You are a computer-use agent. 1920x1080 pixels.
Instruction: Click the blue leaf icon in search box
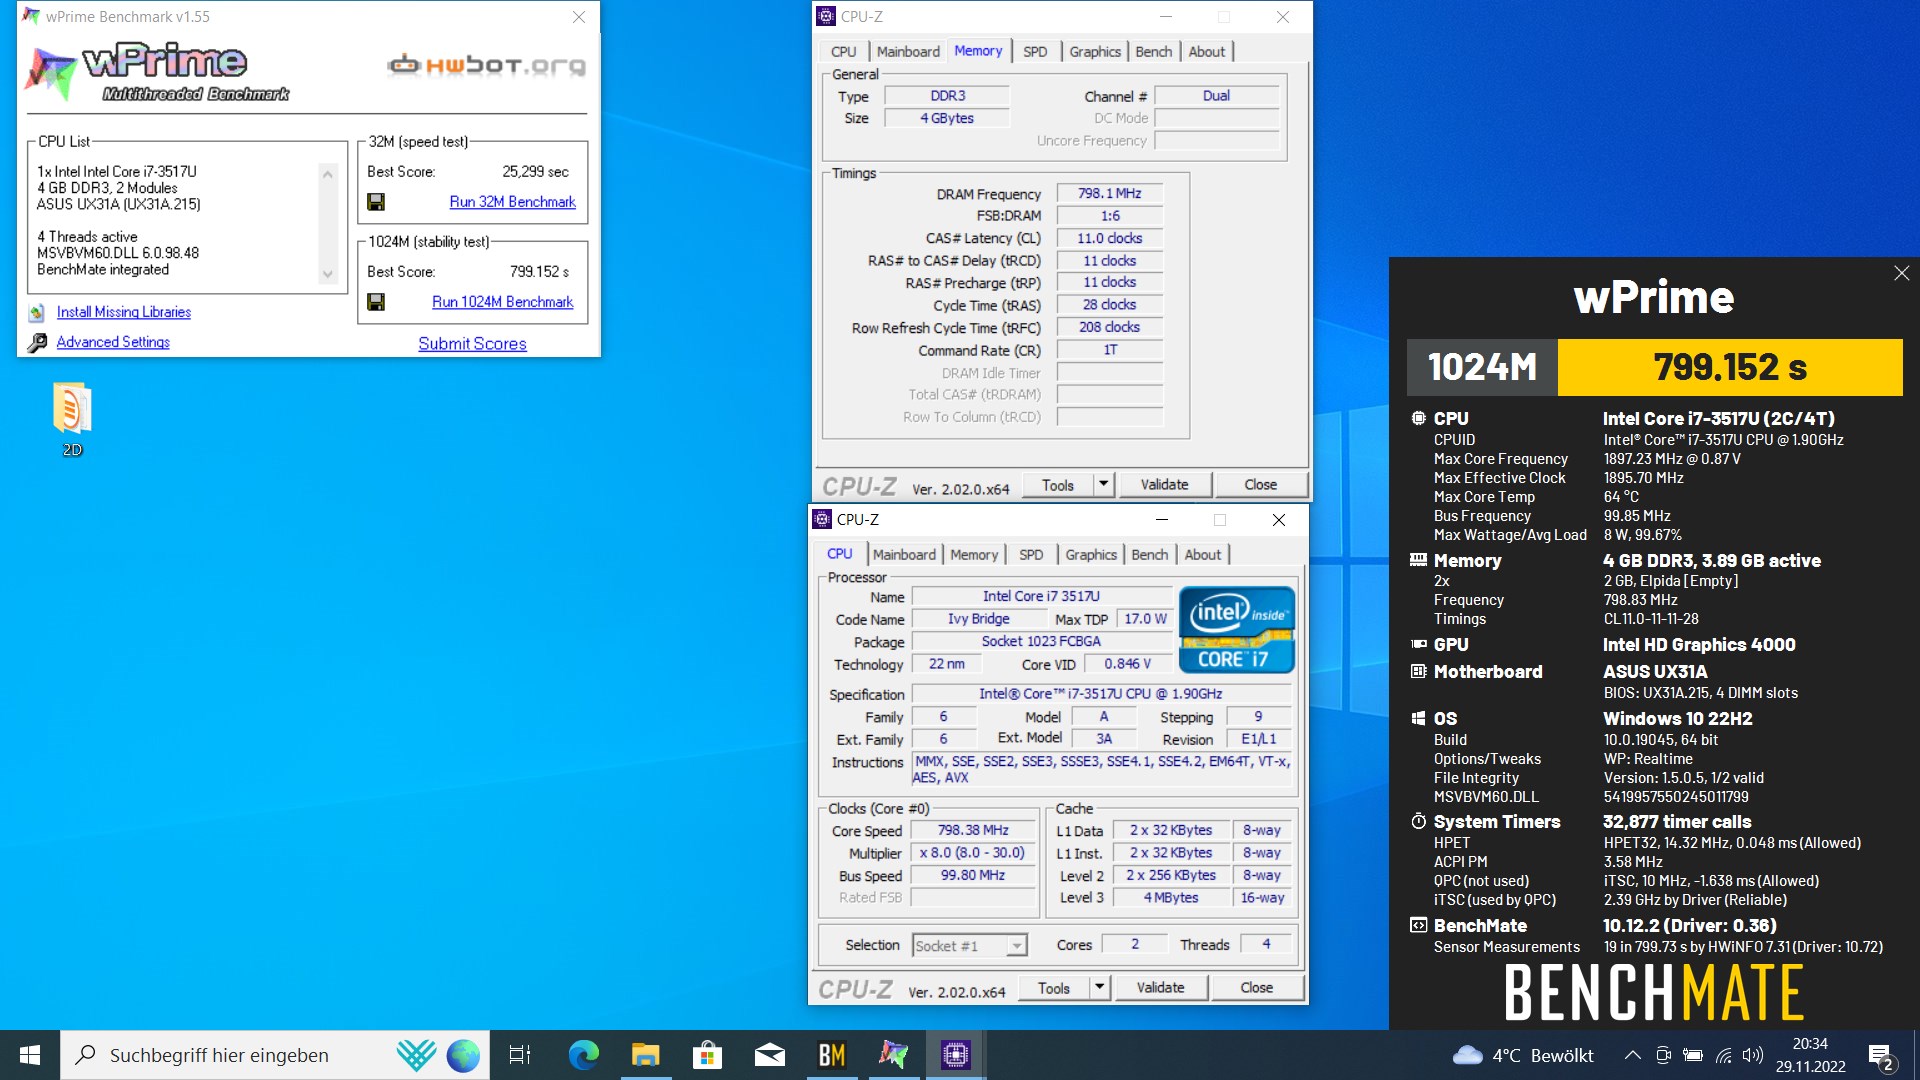point(416,1055)
